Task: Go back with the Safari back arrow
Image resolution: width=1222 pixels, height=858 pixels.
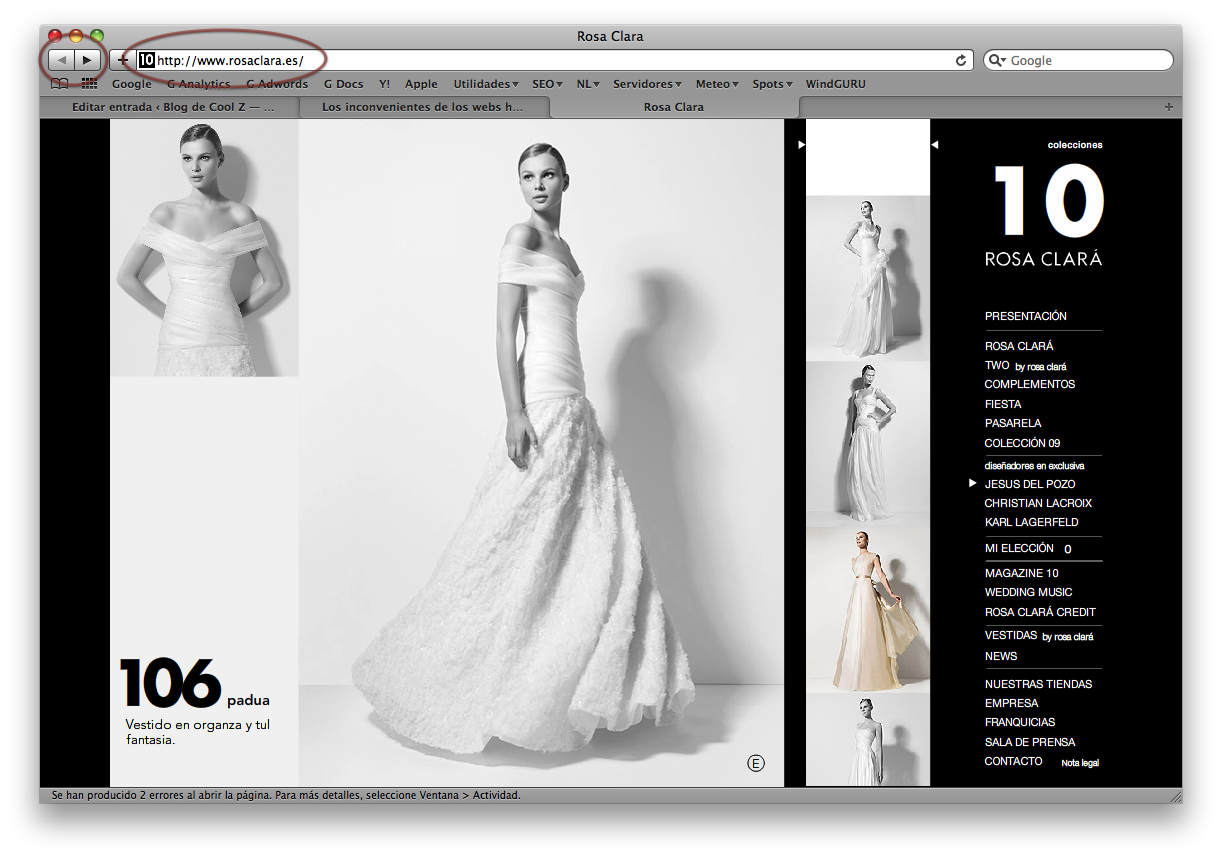Action: click(x=62, y=60)
